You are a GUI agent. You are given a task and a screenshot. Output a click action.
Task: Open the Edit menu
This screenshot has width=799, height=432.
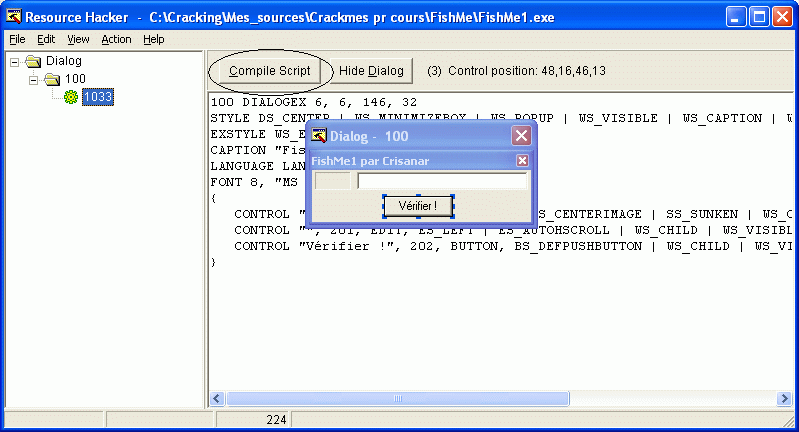click(46, 39)
